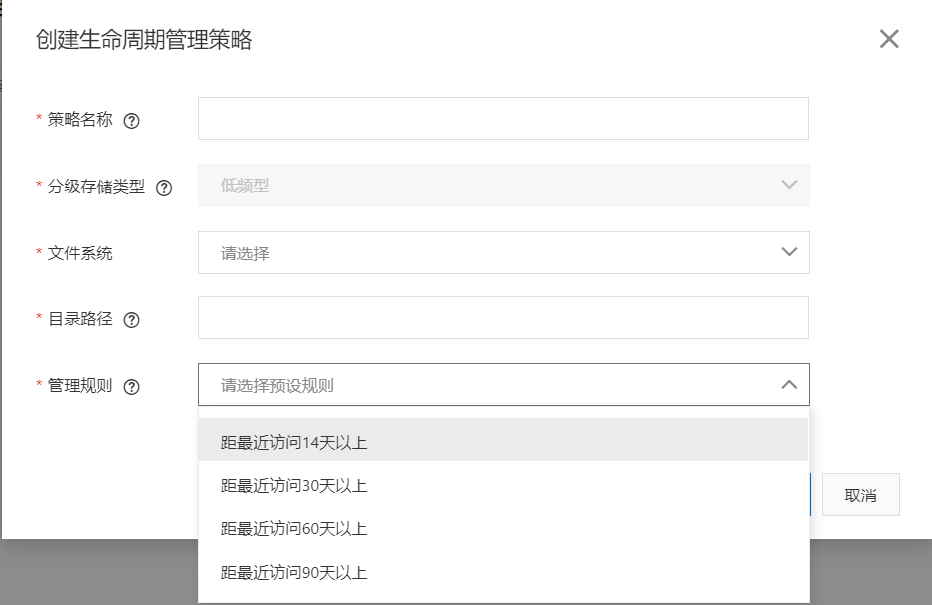Click the 创建生命周期管理策略 dialog title
Viewport: 932px width, 605px height.
[144, 40]
